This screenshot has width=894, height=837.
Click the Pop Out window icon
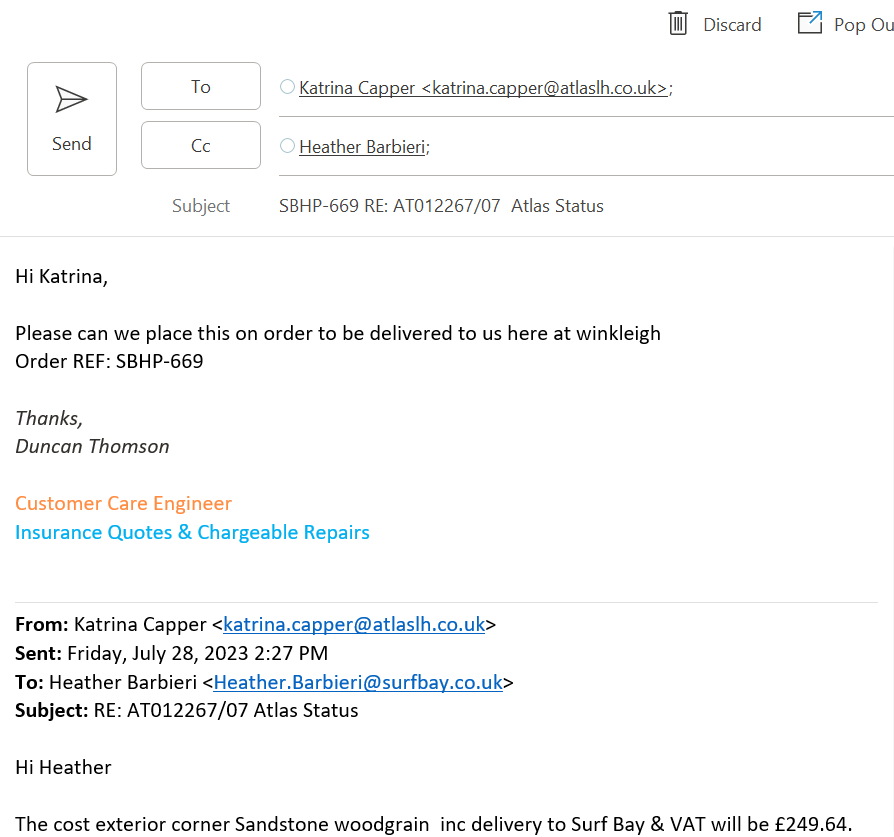click(x=810, y=23)
